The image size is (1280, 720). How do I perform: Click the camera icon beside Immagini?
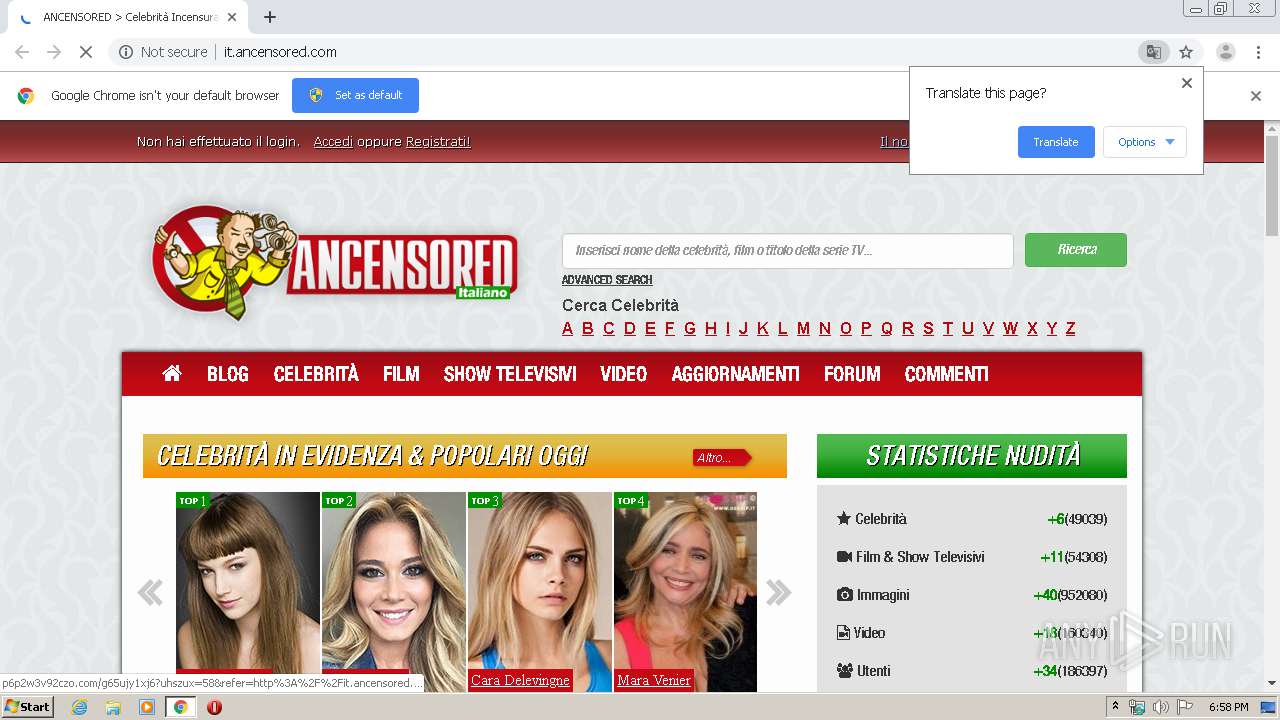point(845,594)
